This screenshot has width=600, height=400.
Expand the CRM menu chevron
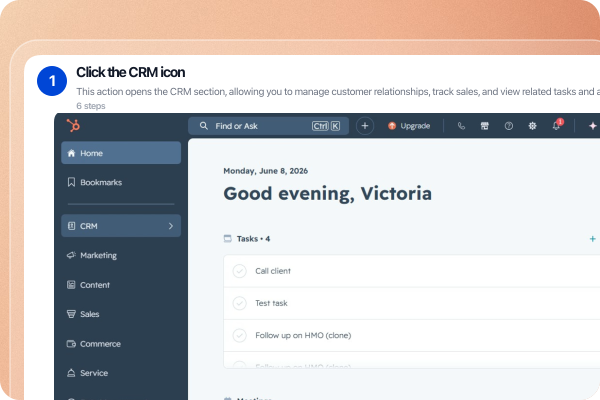point(171,226)
